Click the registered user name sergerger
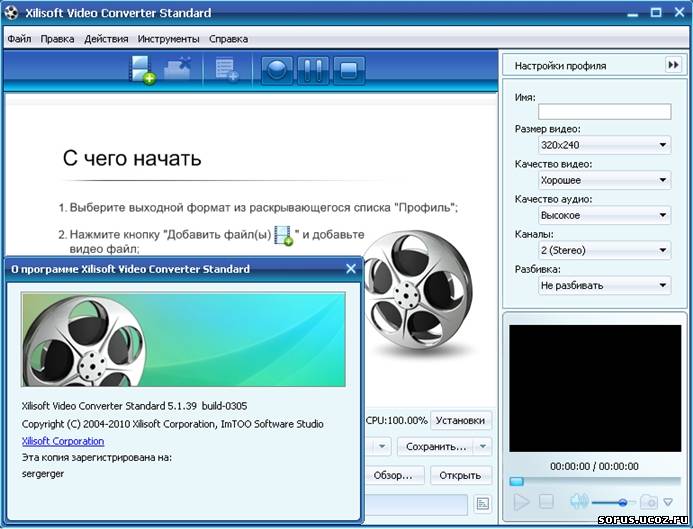 (43, 473)
